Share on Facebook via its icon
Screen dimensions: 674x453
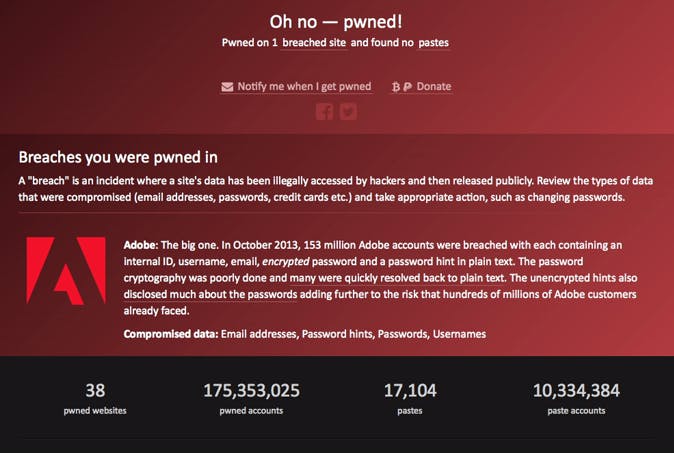324,112
